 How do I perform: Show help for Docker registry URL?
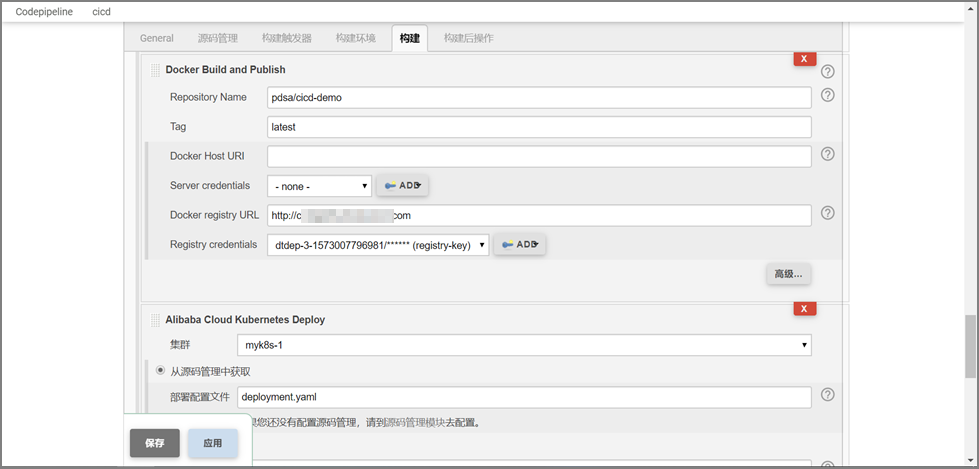click(x=827, y=213)
